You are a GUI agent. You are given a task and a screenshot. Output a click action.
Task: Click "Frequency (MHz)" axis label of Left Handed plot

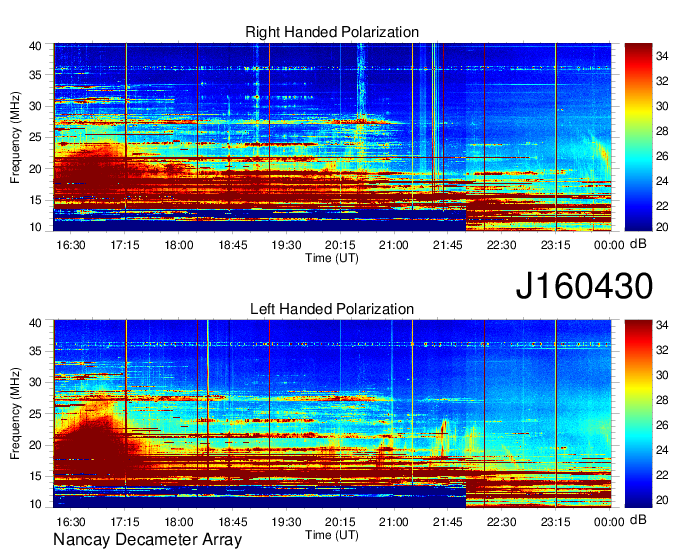[15, 414]
